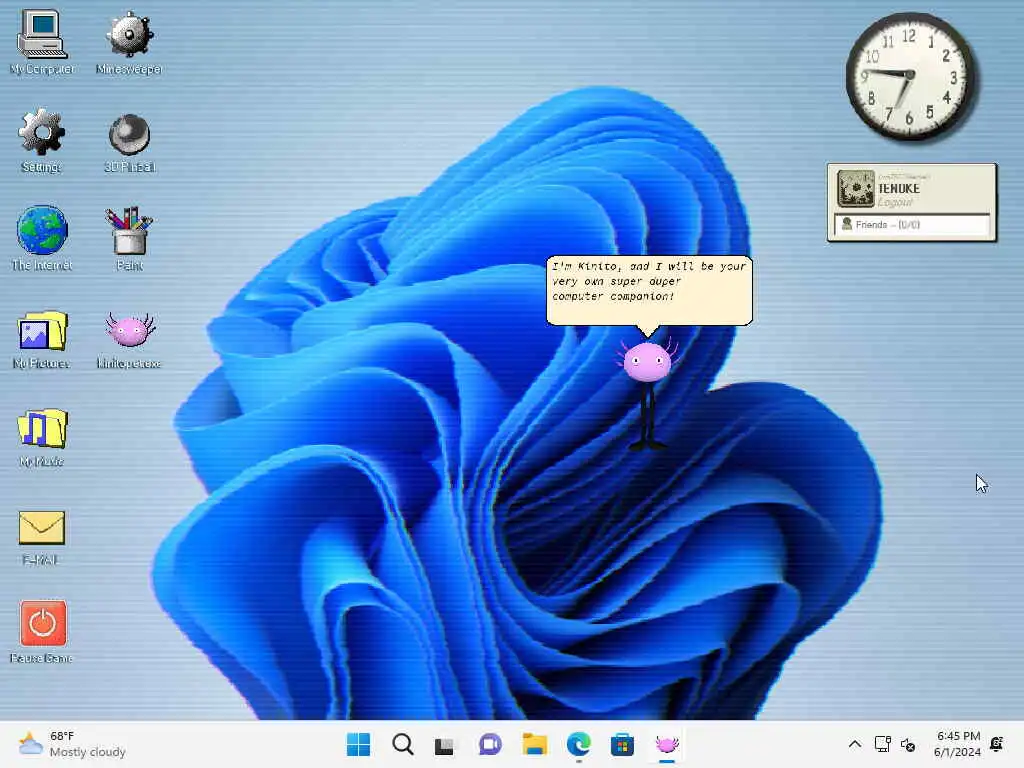The image size is (1024, 768).
Task: Click the network status tray icon
Action: [882, 744]
